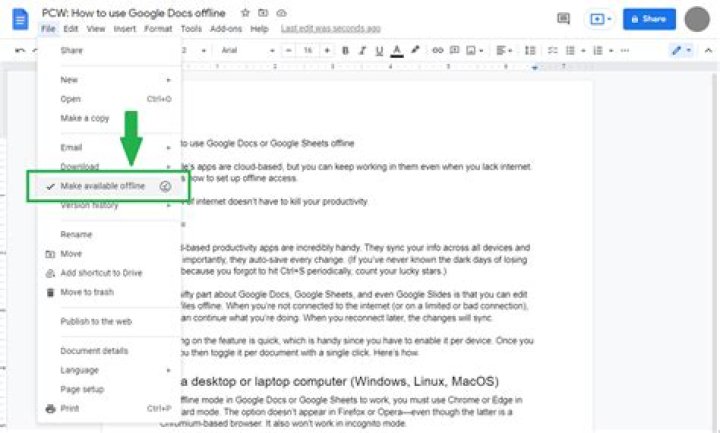Apply Italic formatting
Image resolution: width=720 pixels, height=433 pixels.
pos(362,51)
